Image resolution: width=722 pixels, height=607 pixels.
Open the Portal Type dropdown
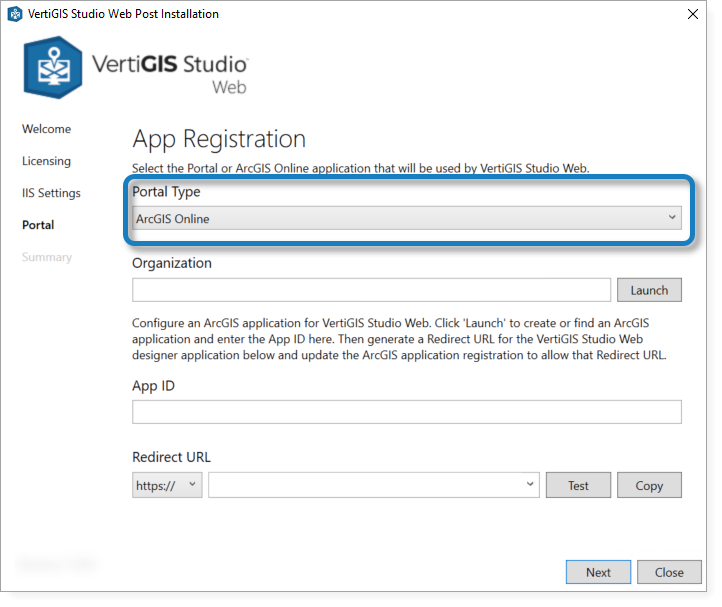(x=407, y=218)
